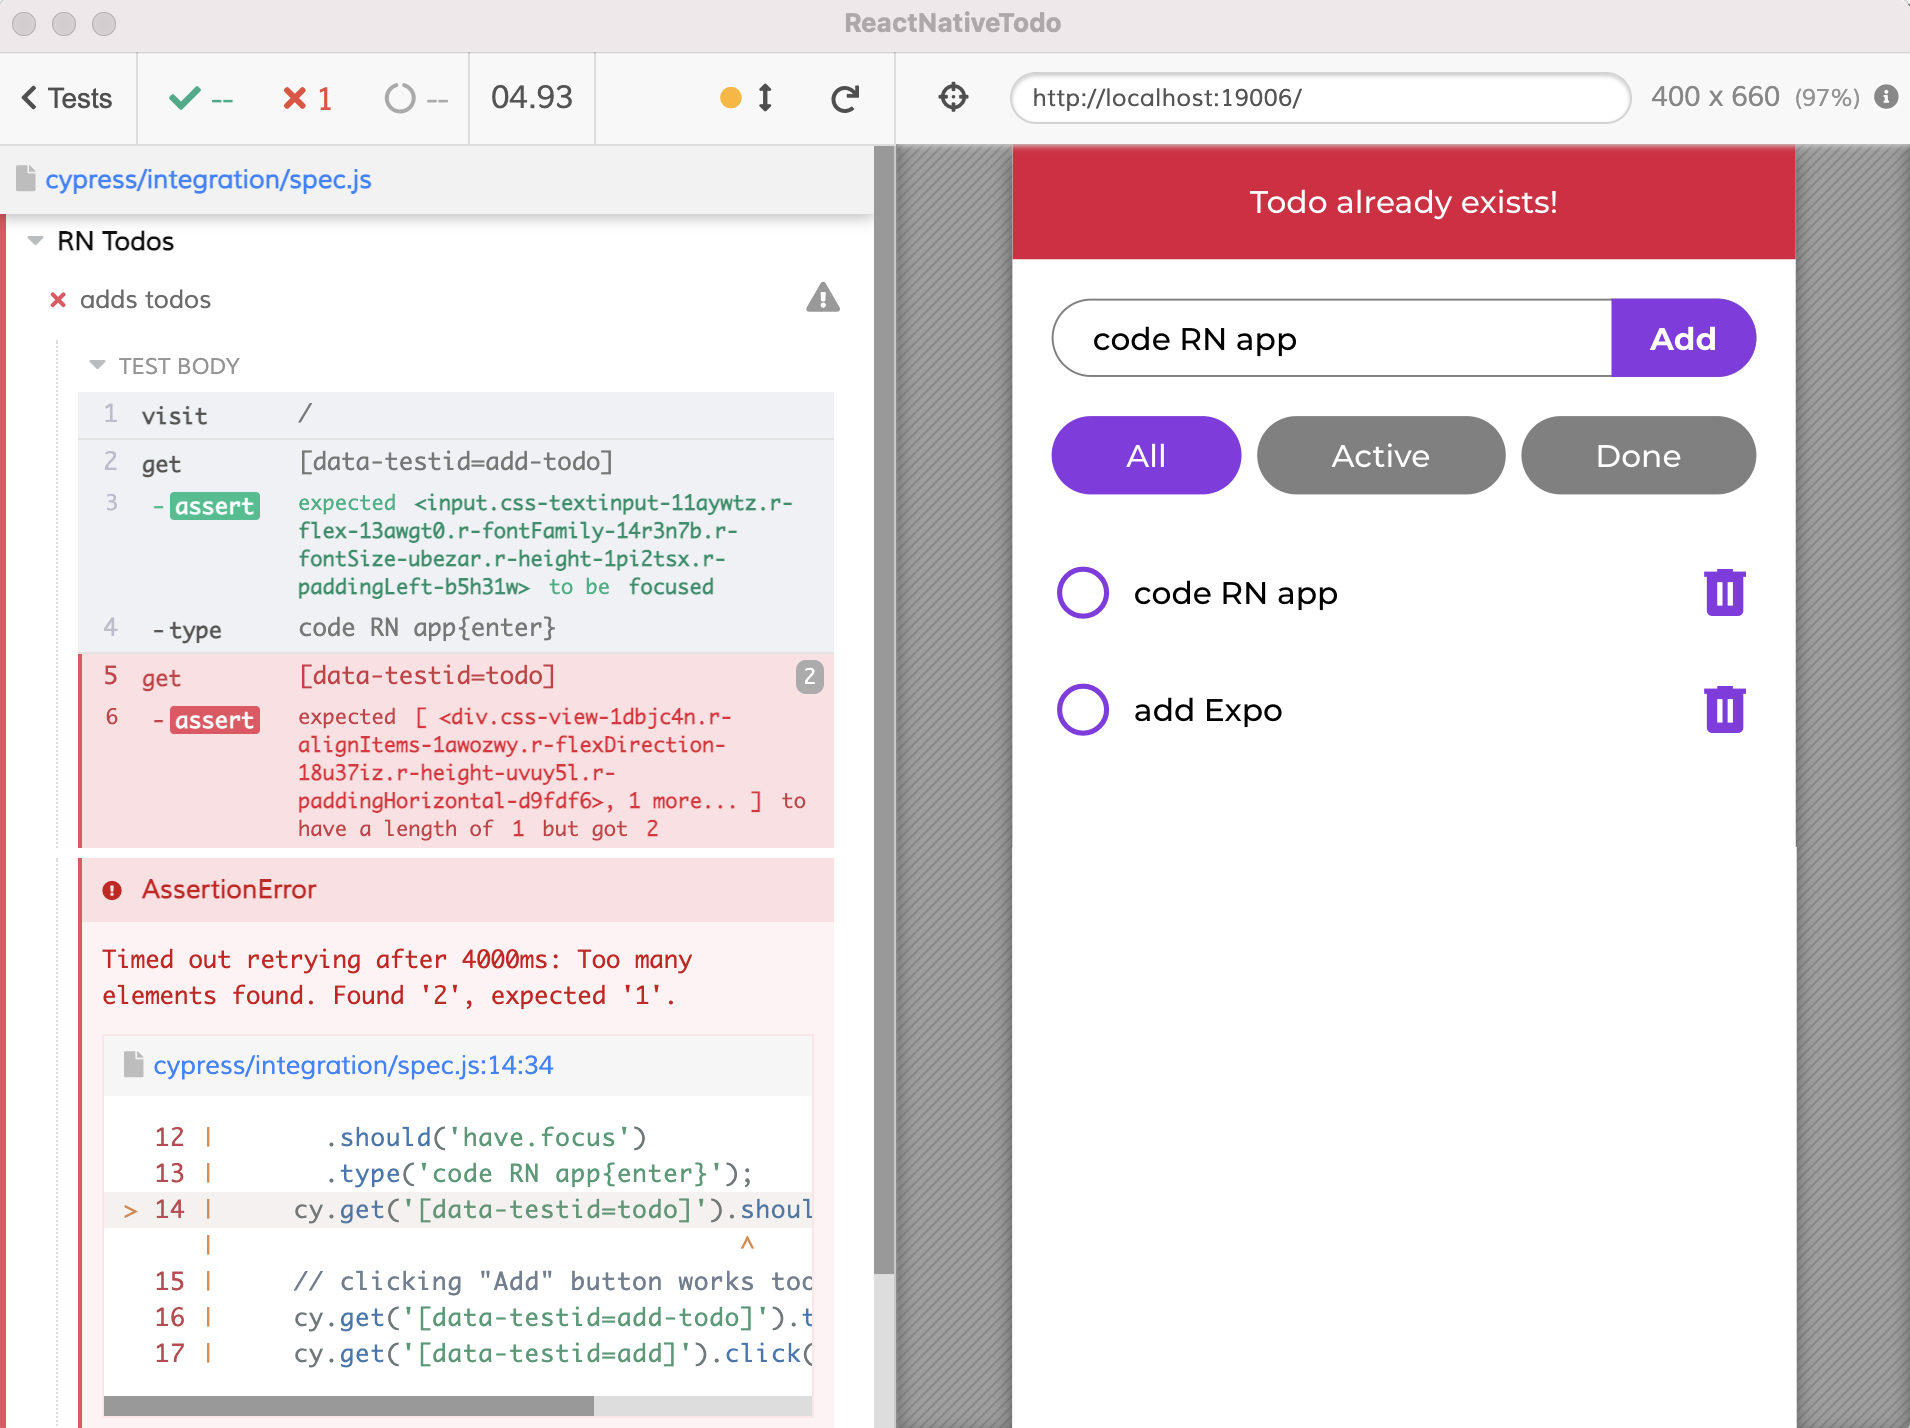
Task: Select the 'visit /' command row
Action: pos(456,415)
